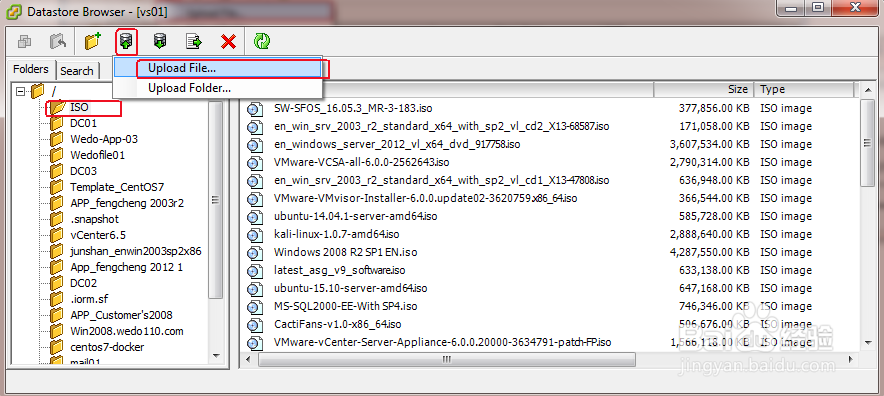
Task: Select the DC03 folder in the tree
Action: point(83,171)
